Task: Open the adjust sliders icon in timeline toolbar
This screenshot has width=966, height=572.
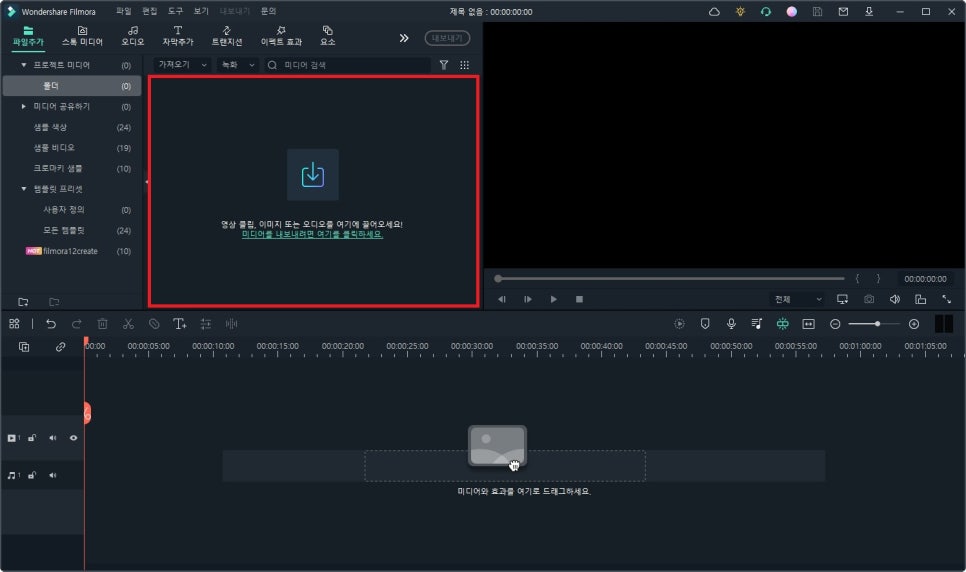Action: click(206, 324)
